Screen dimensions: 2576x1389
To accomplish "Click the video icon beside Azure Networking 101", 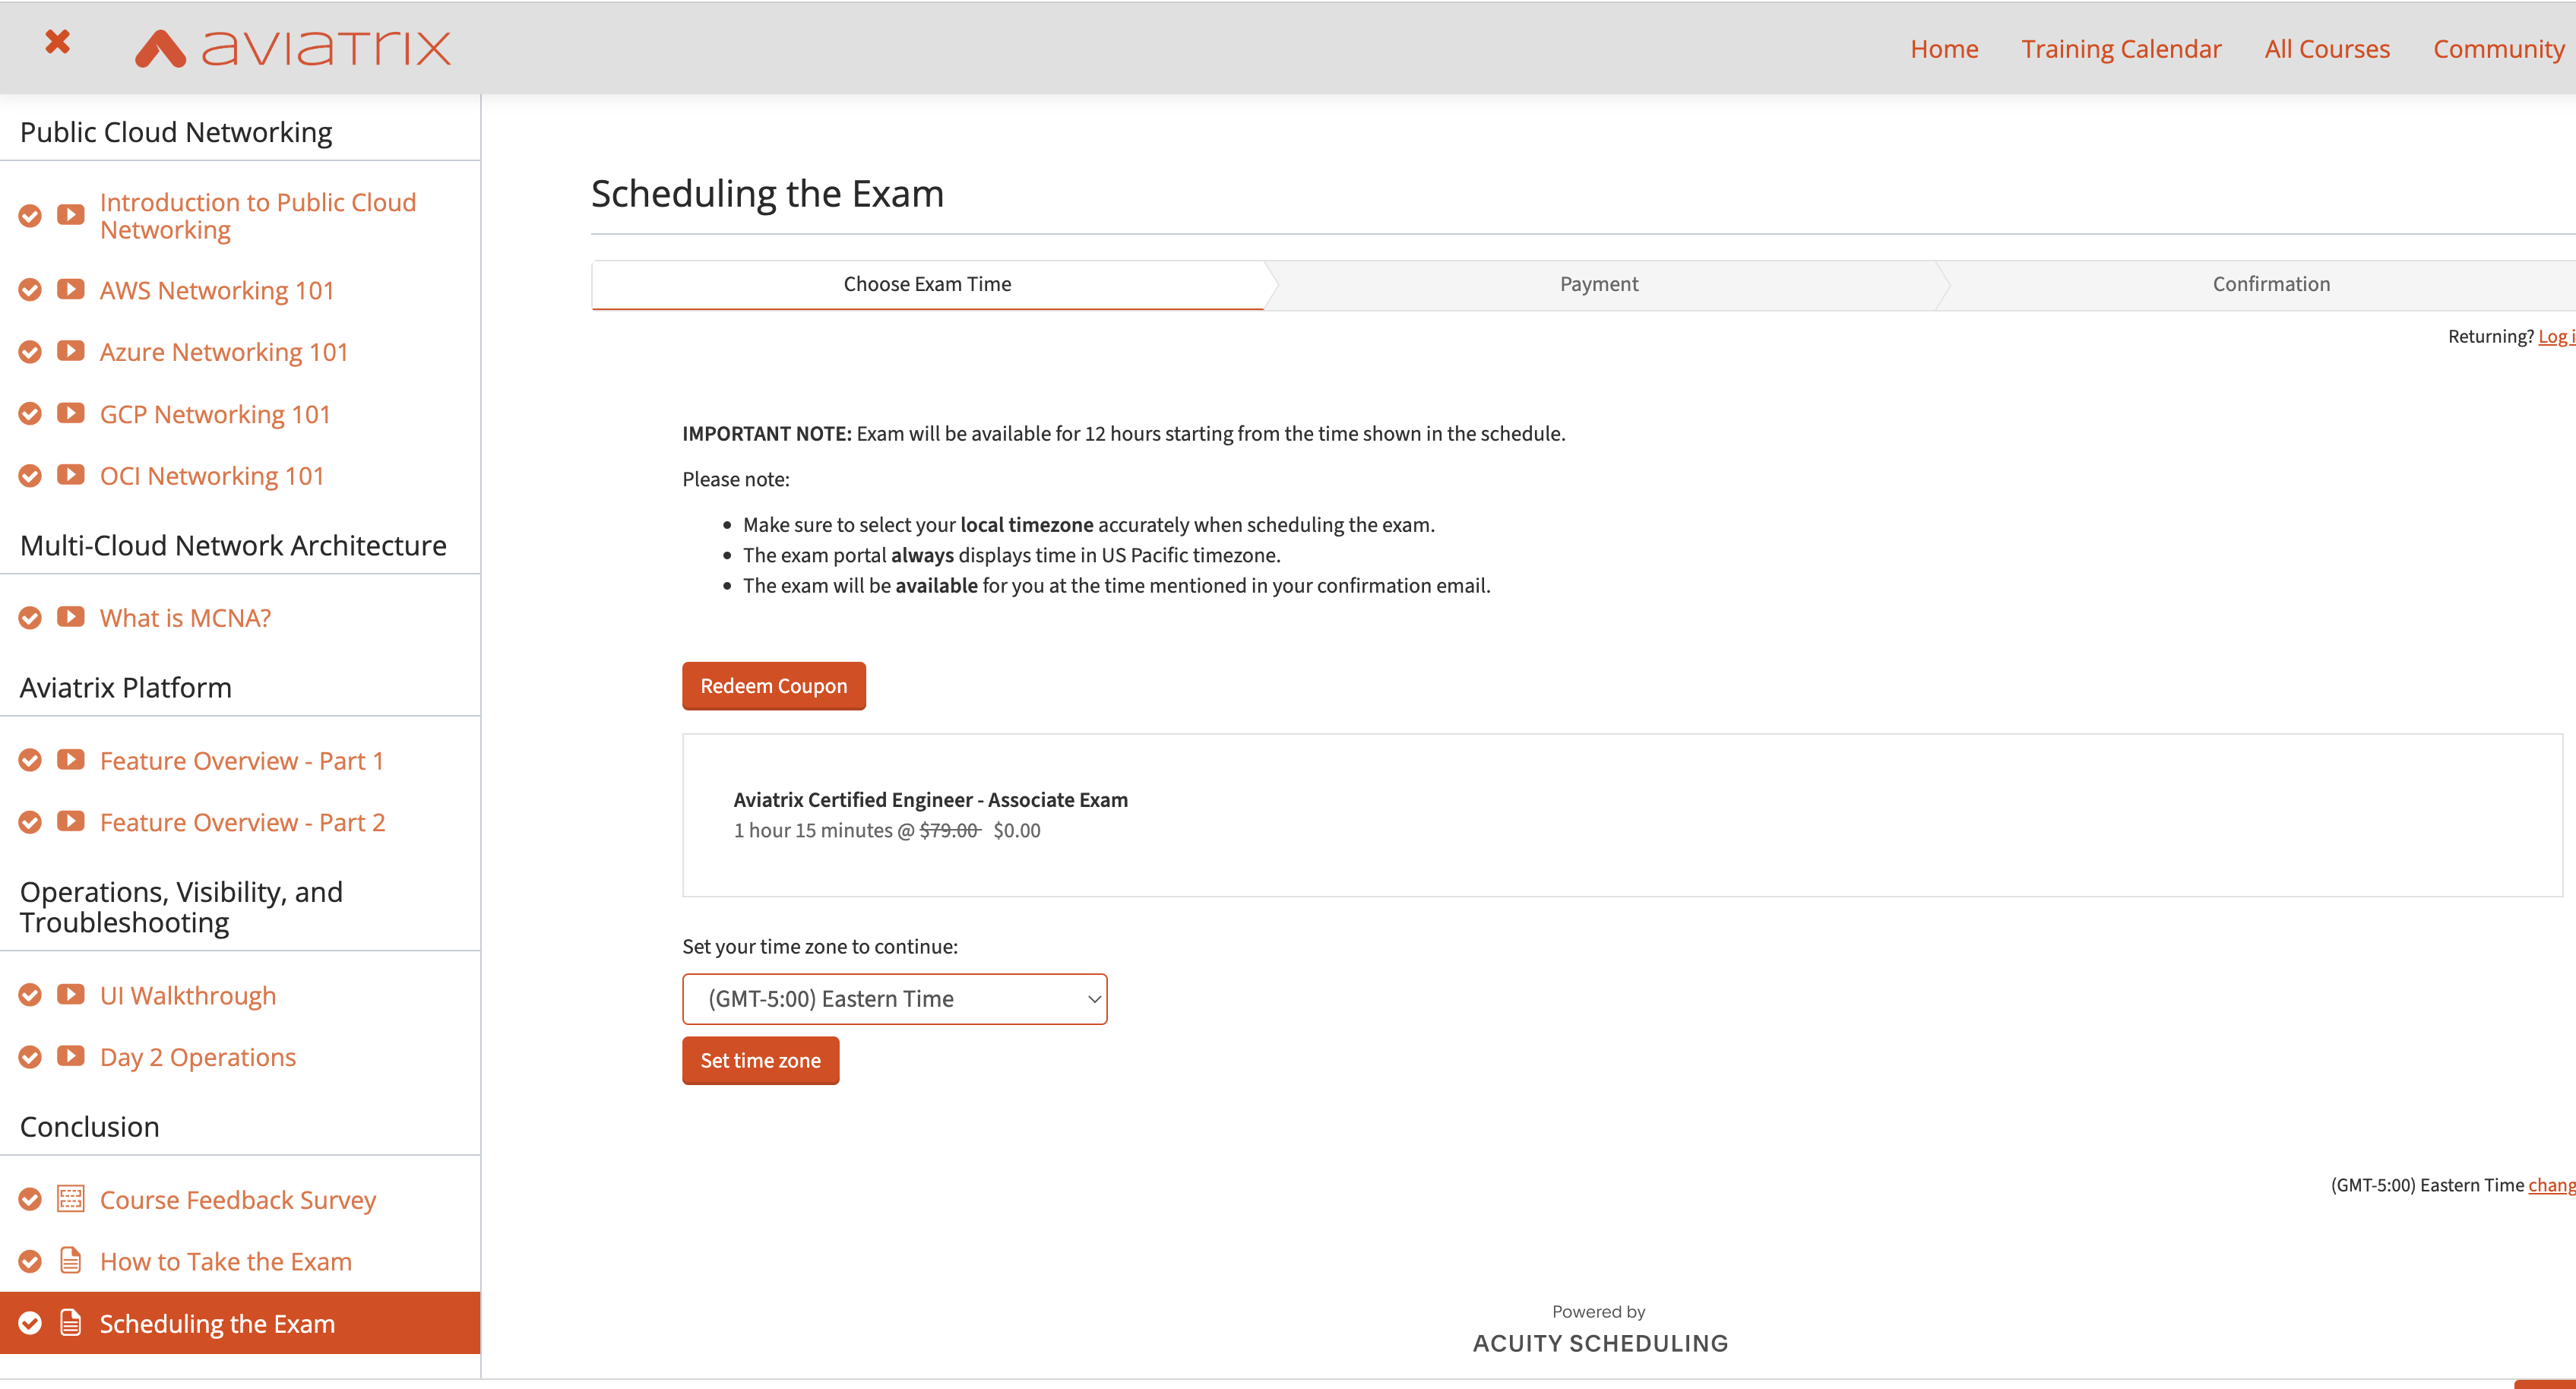I will [x=71, y=351].
